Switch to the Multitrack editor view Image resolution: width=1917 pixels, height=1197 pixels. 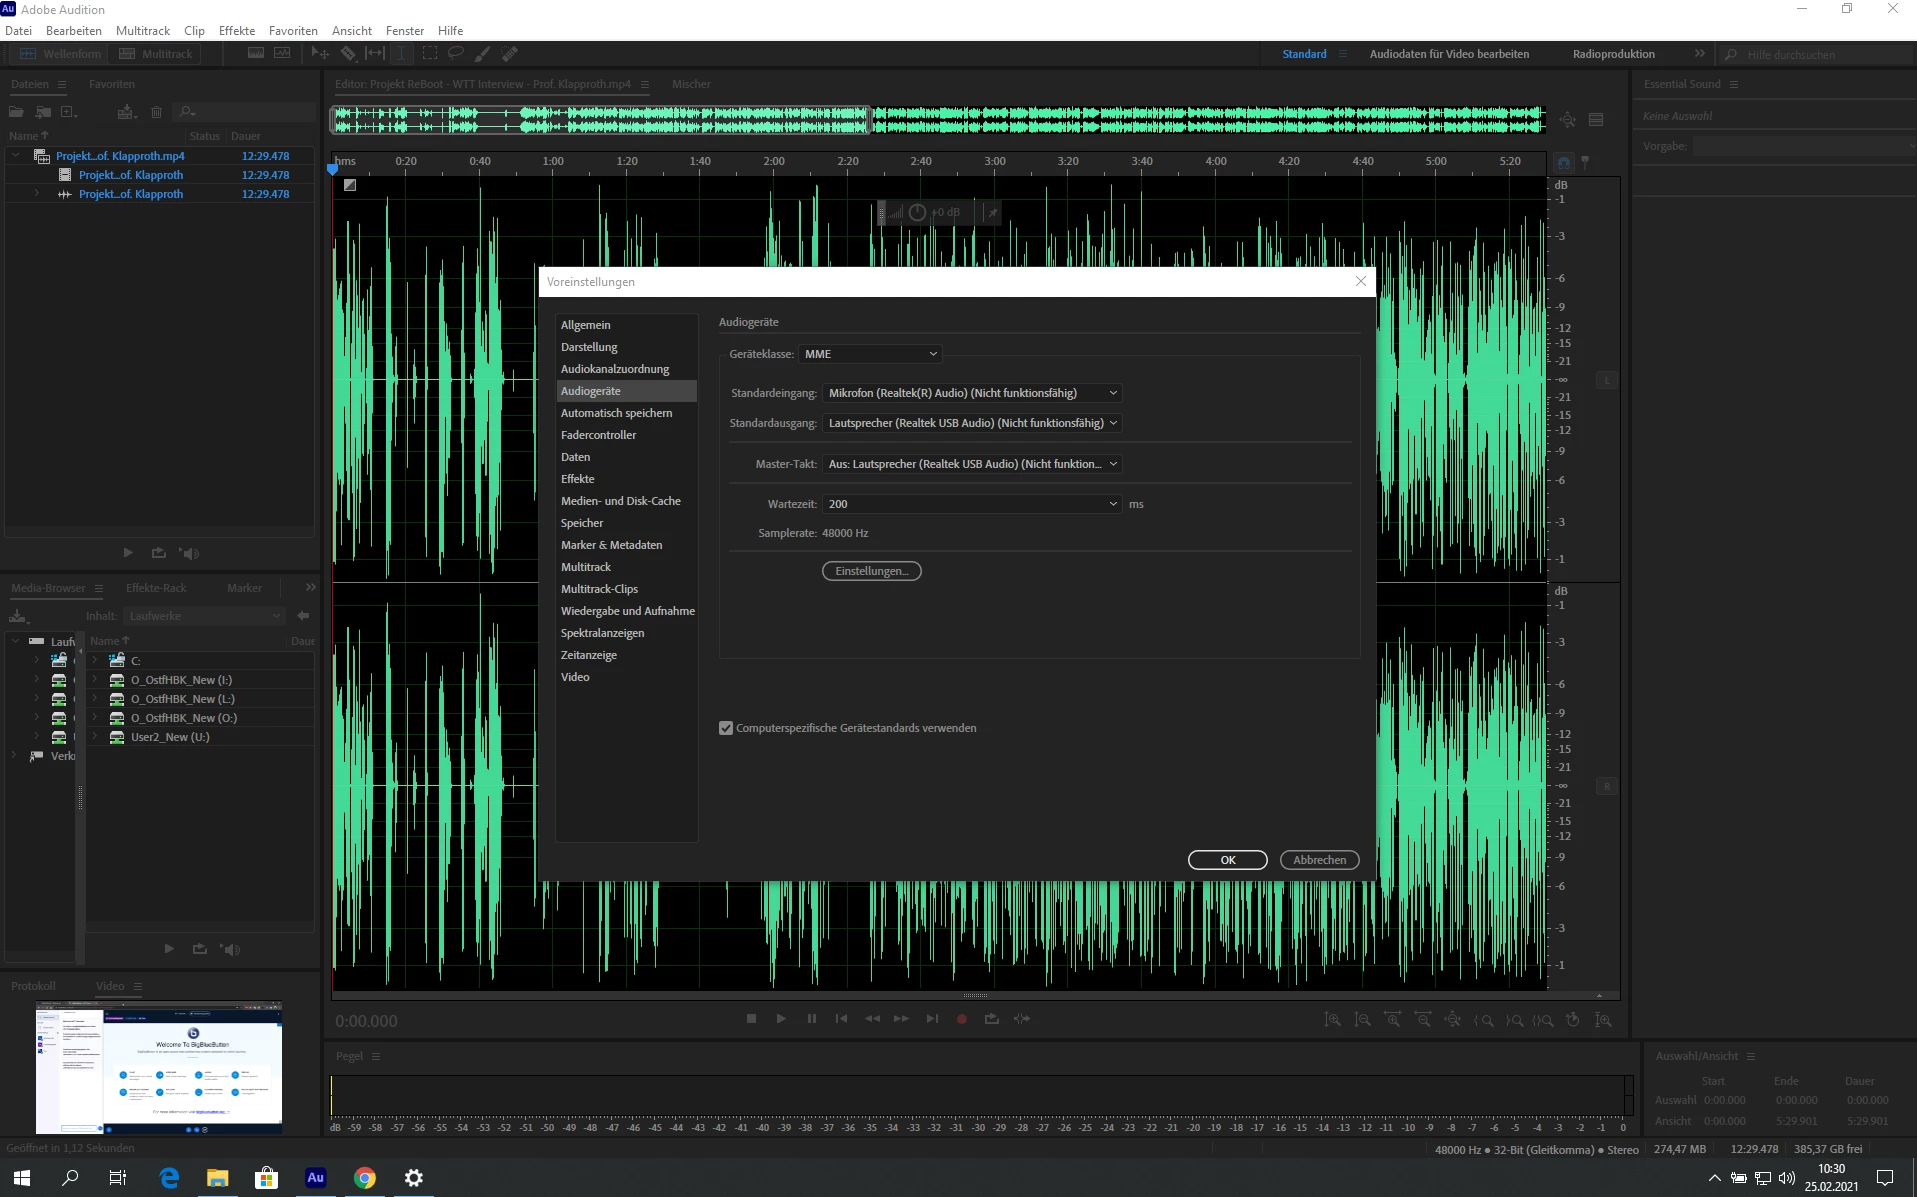point(155,54)
